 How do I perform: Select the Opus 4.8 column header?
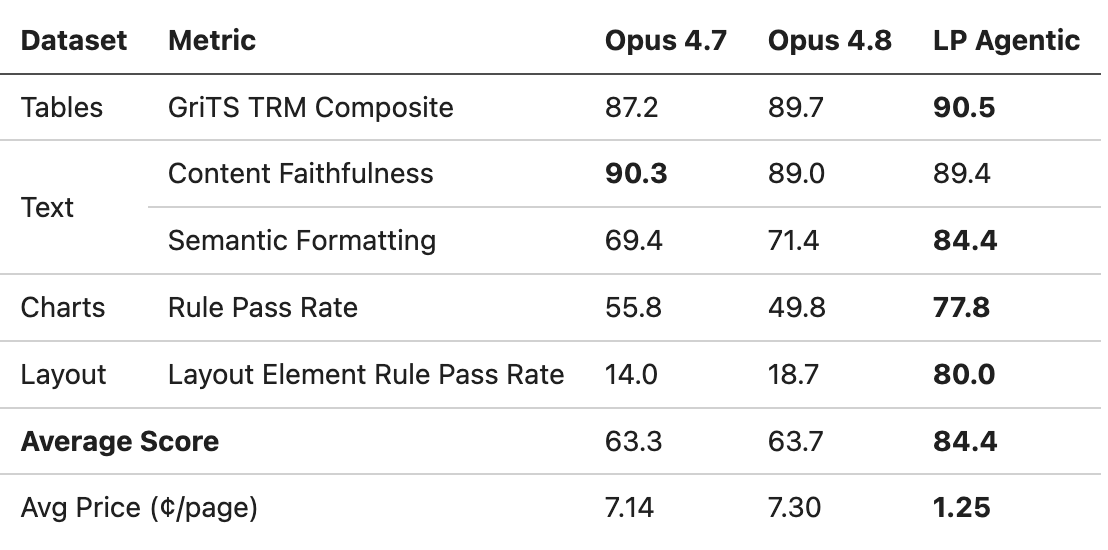coord(830,40)
